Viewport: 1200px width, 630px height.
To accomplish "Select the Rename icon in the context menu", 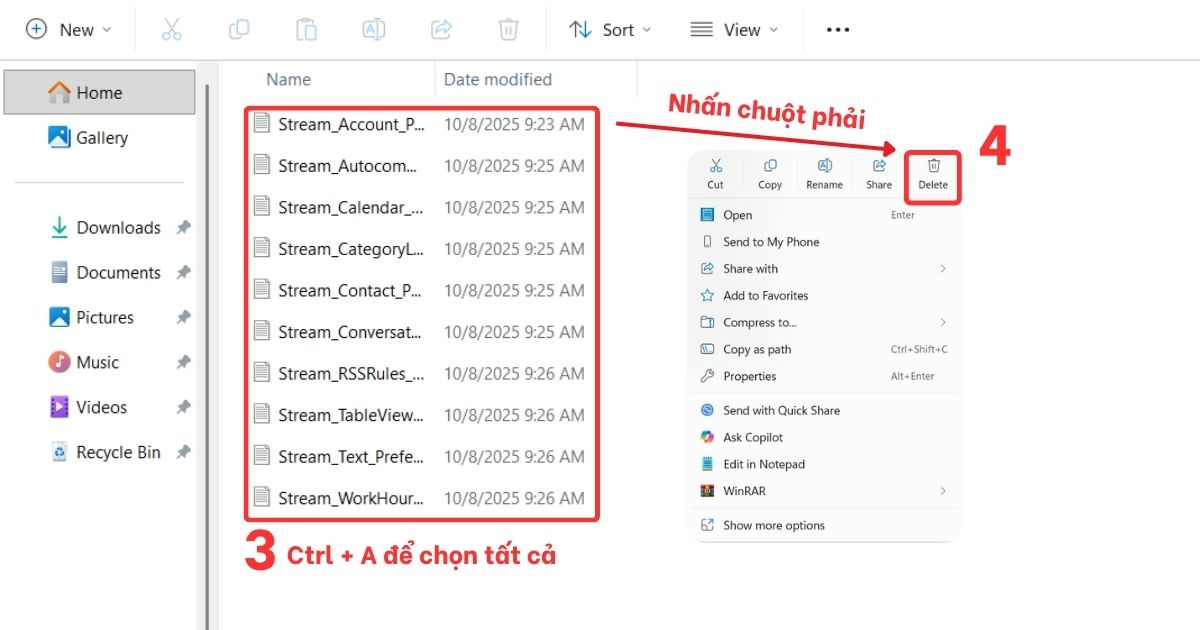I will [x=824, y=170].
